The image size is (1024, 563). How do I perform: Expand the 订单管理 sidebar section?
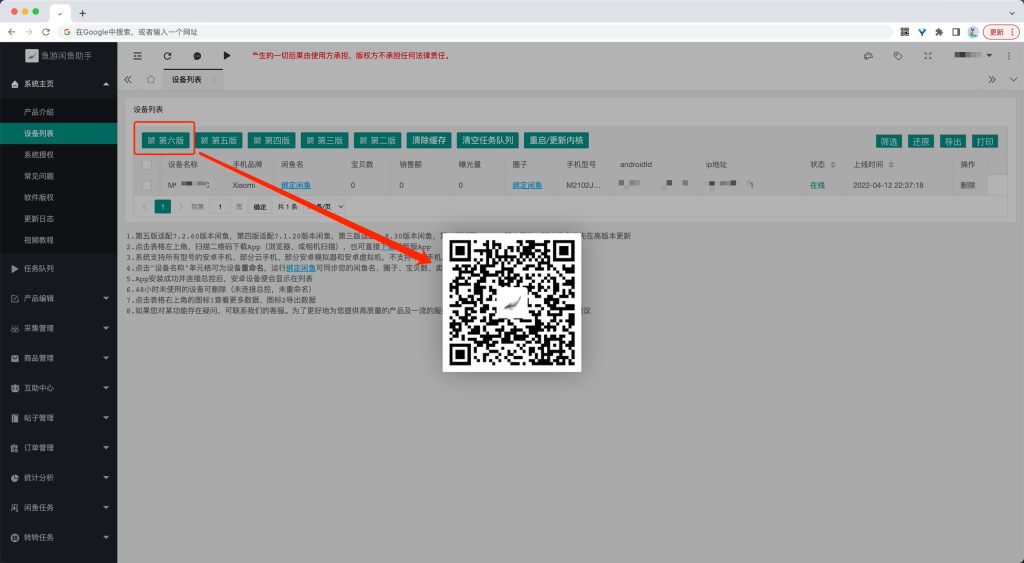click(58, 447)
